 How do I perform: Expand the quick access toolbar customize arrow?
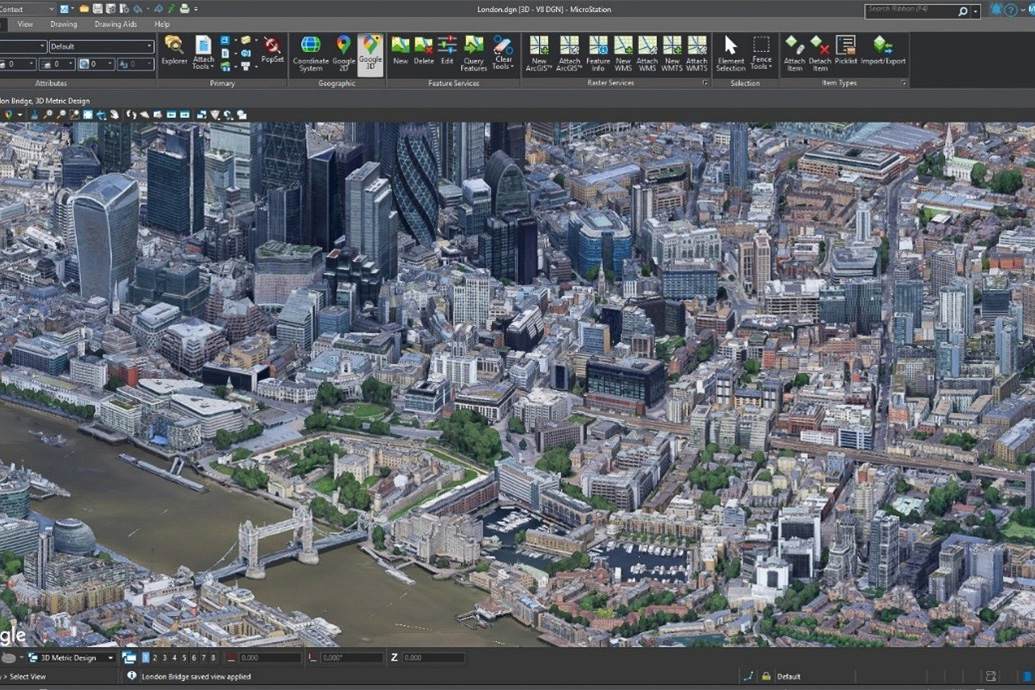[x=196, y=9]
